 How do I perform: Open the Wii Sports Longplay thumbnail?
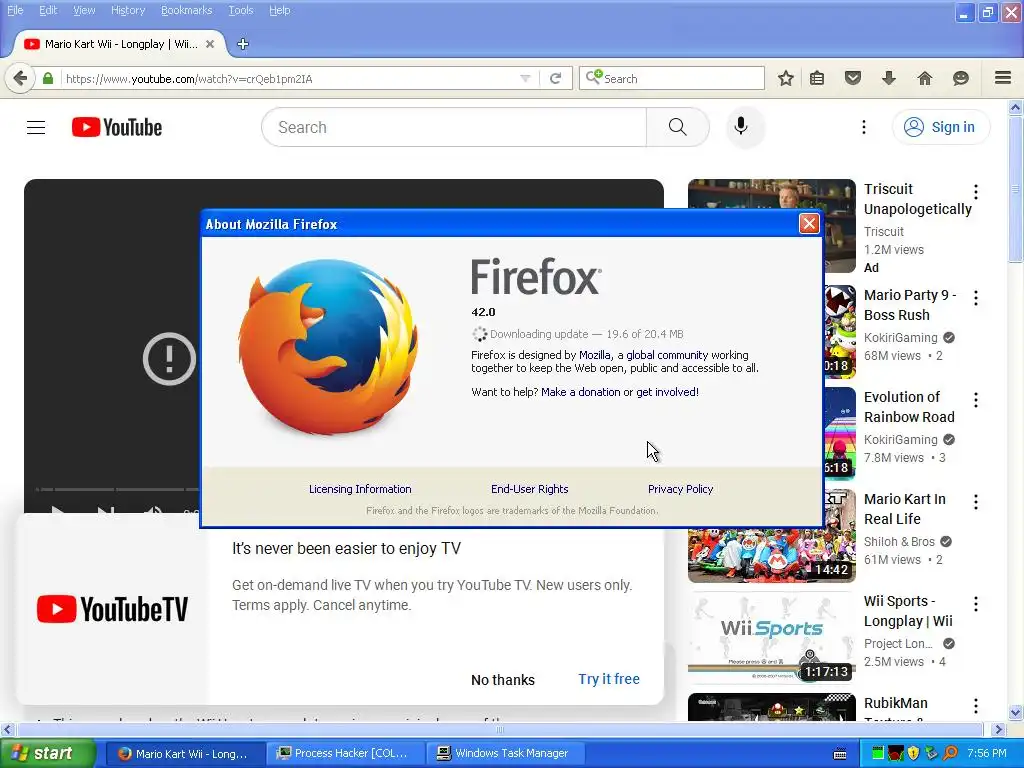pos(771,637)
